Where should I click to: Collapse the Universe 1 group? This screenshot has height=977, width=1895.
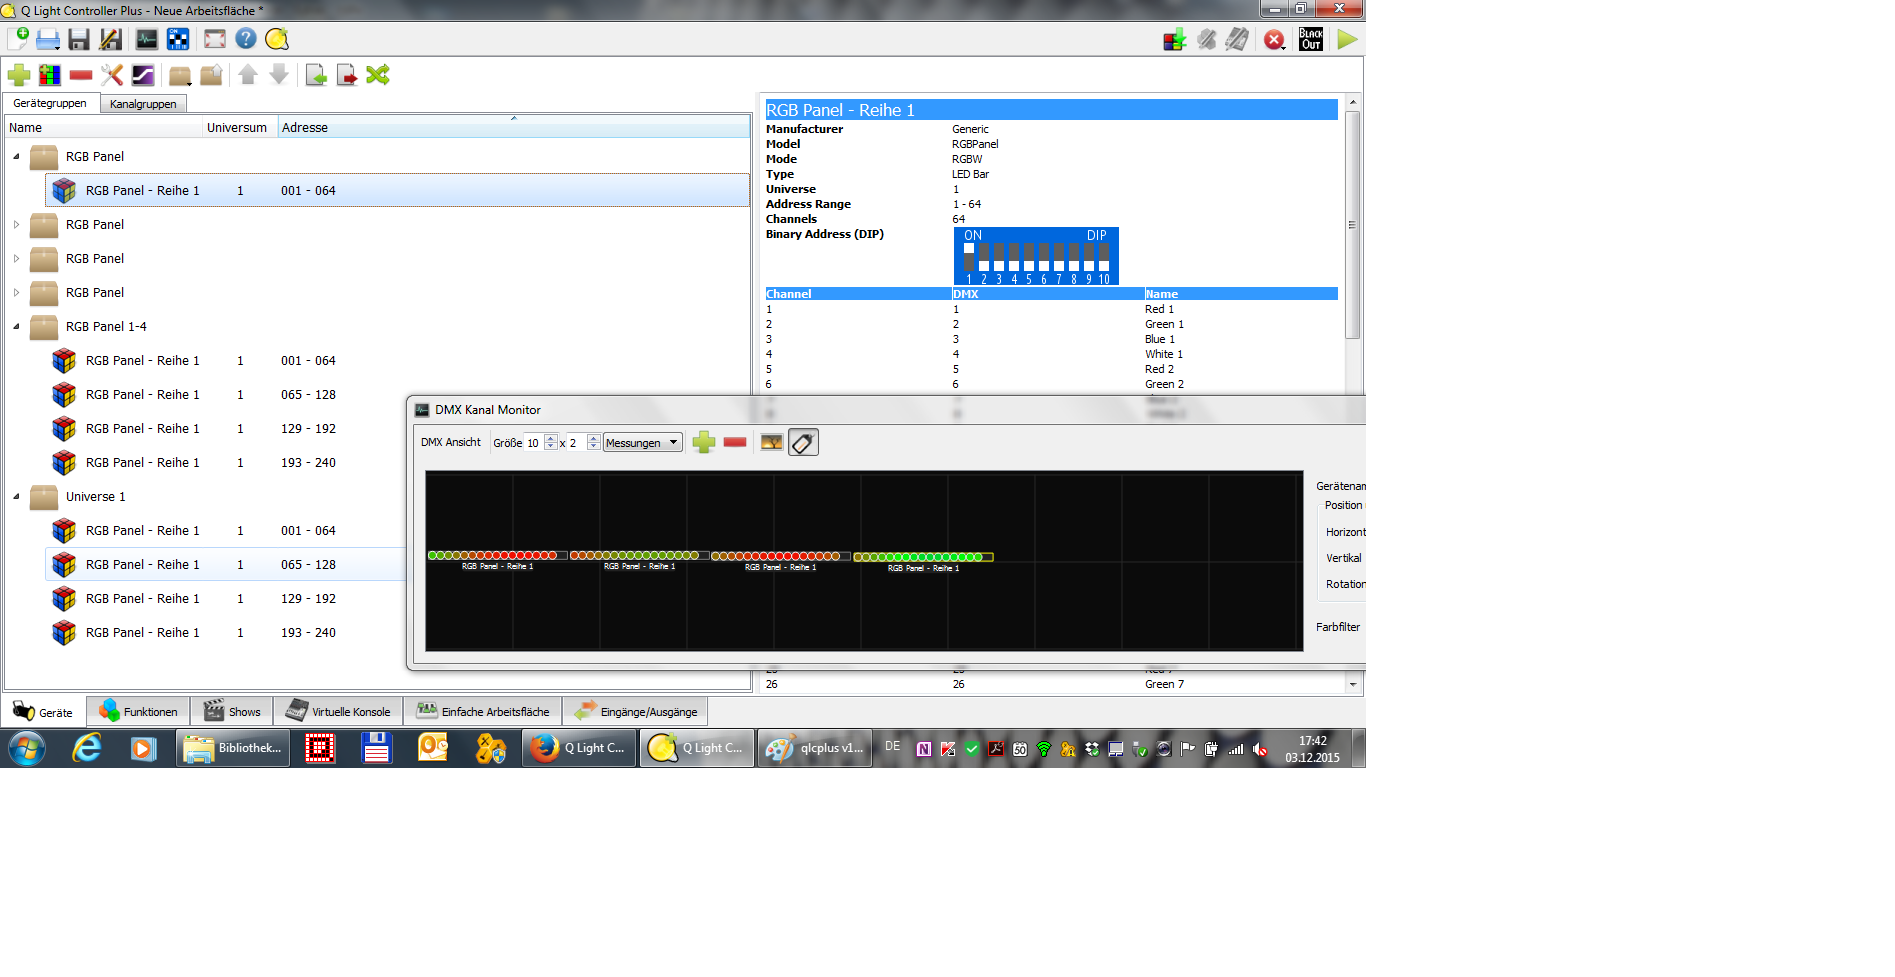tap(16, 497)
